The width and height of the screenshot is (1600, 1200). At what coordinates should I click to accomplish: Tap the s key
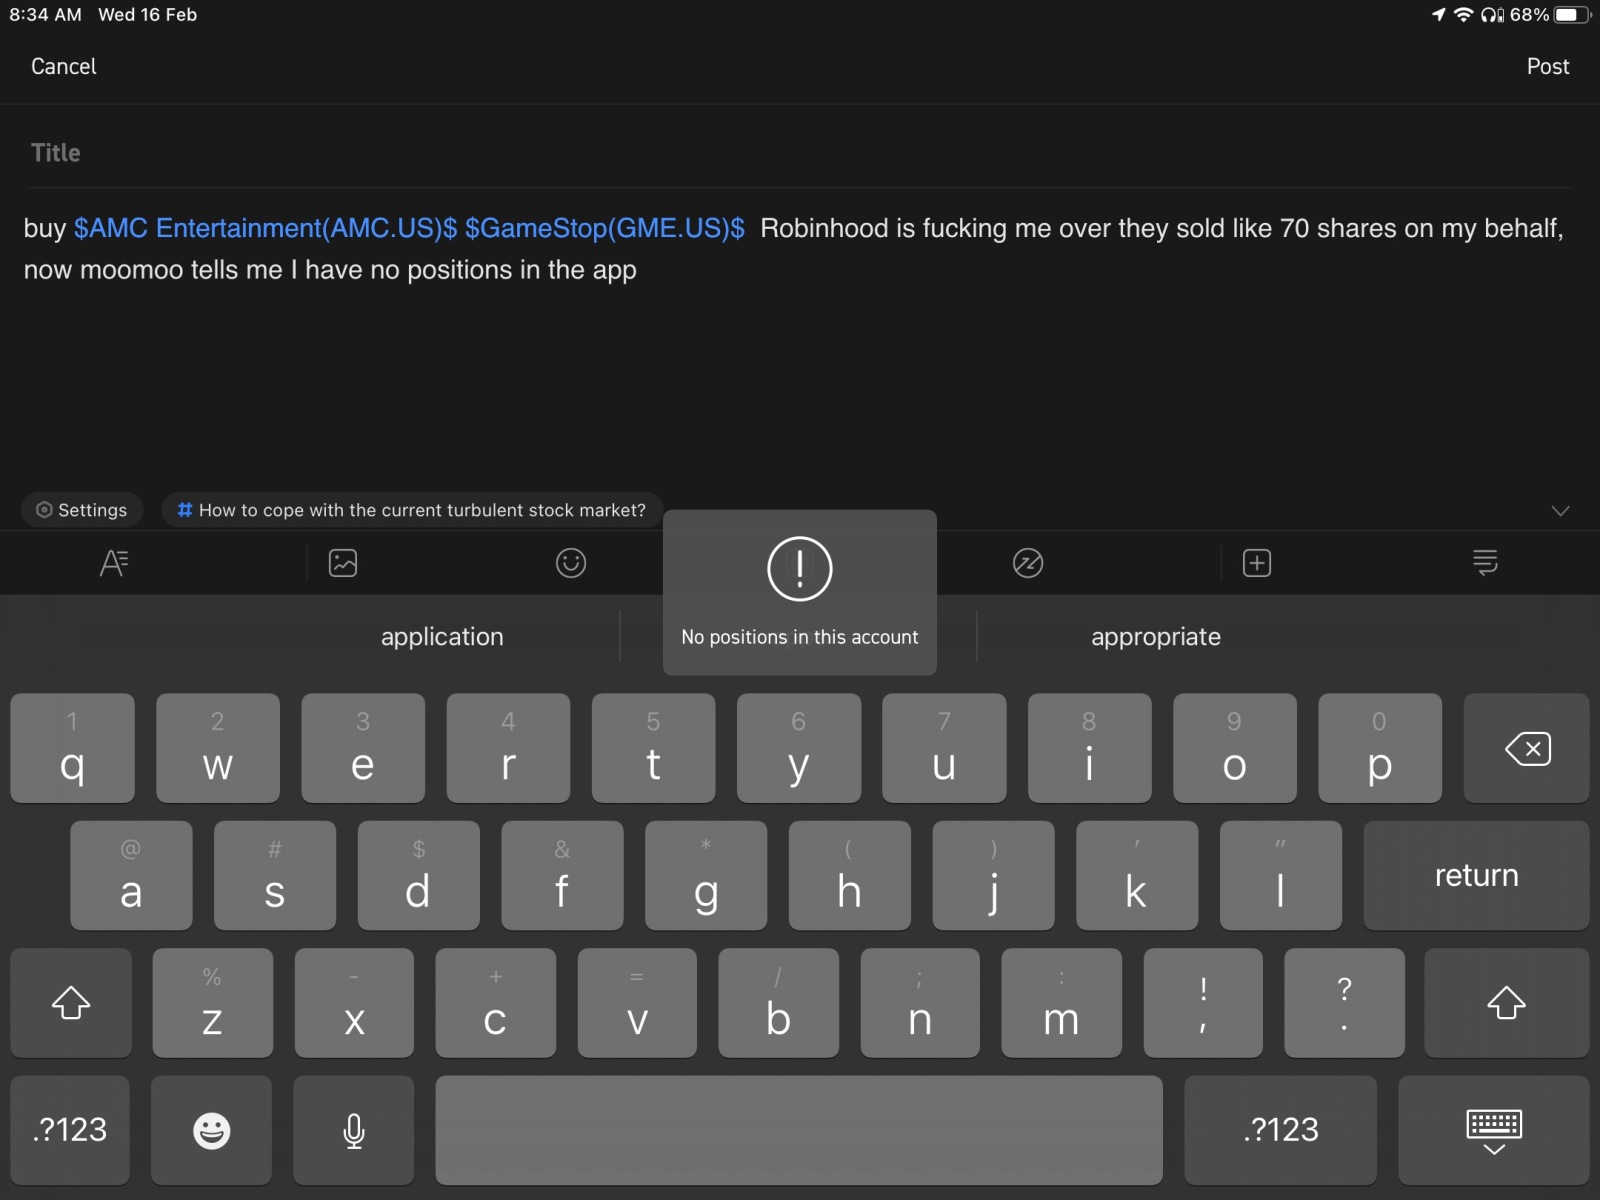(x=275, y=875)
